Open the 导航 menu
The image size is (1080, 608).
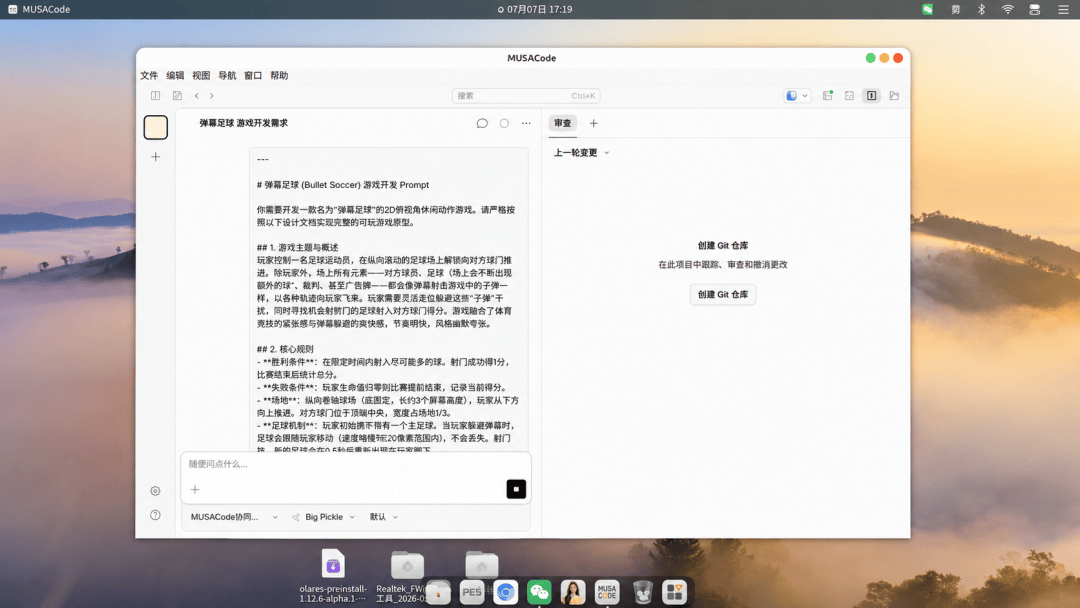tap(227, 76)
